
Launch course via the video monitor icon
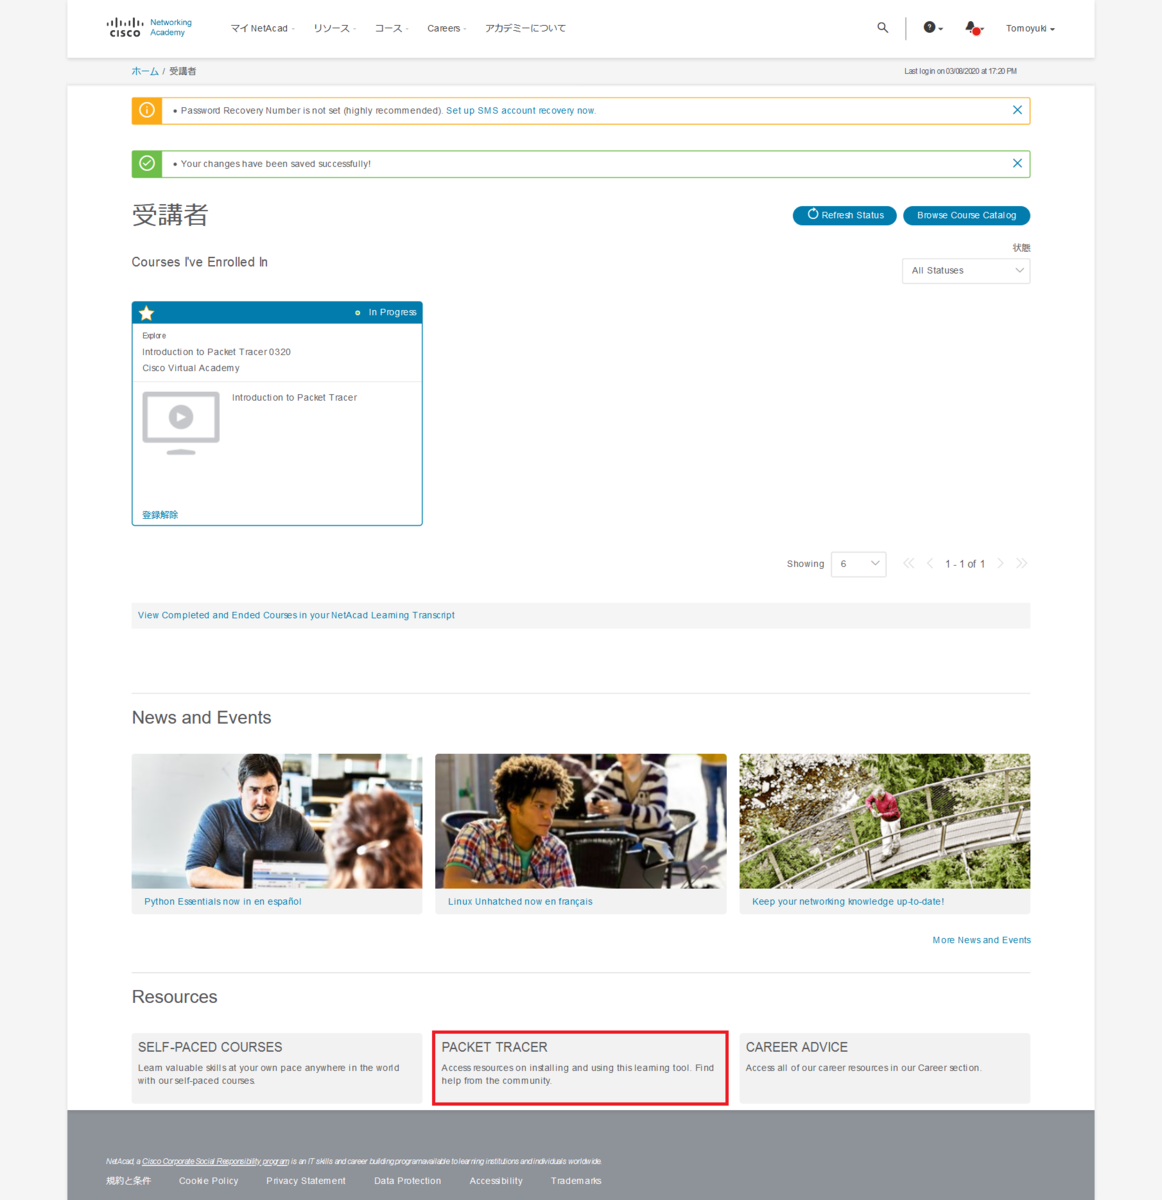coord(181,422)
